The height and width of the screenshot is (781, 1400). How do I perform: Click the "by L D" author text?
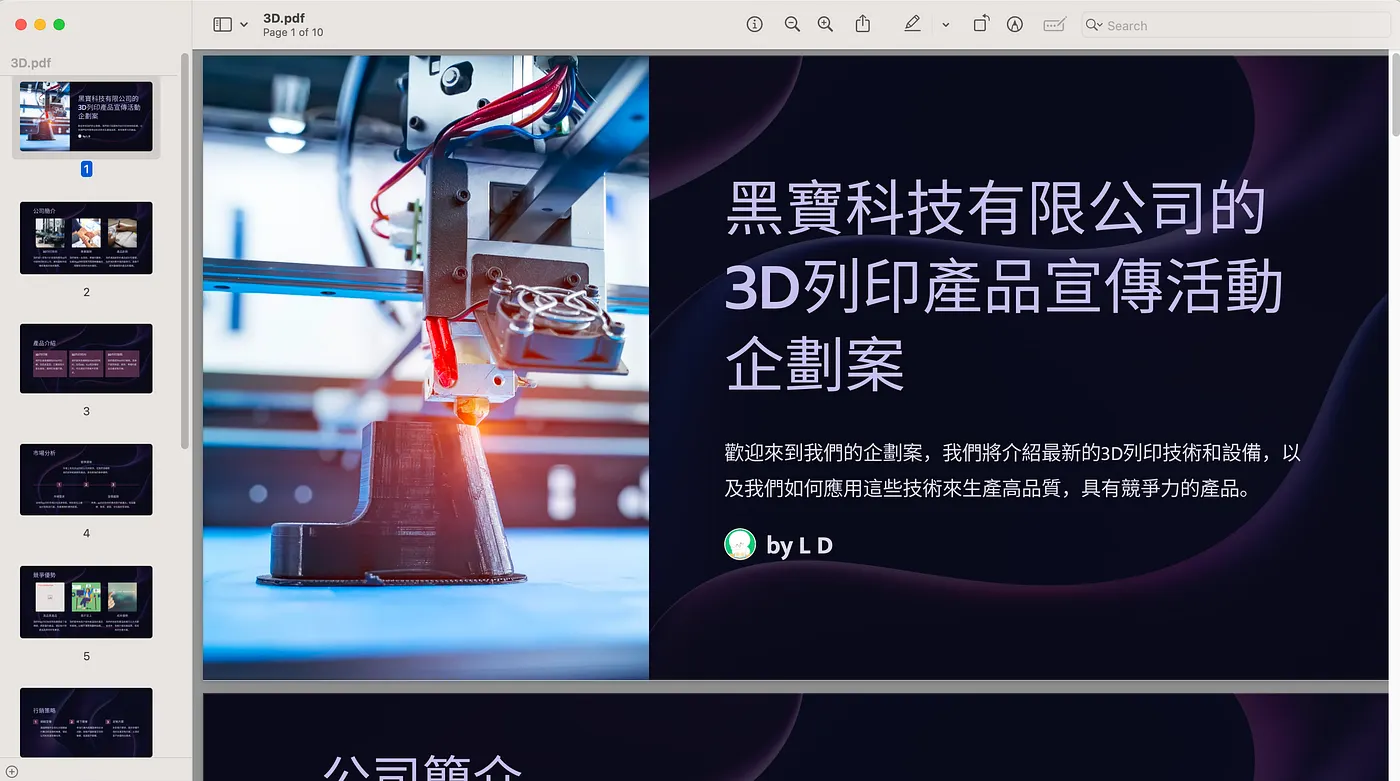799,545
